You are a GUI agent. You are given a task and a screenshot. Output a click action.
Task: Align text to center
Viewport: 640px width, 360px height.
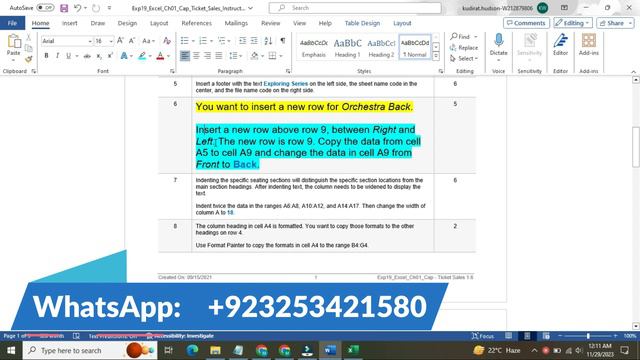196,56
